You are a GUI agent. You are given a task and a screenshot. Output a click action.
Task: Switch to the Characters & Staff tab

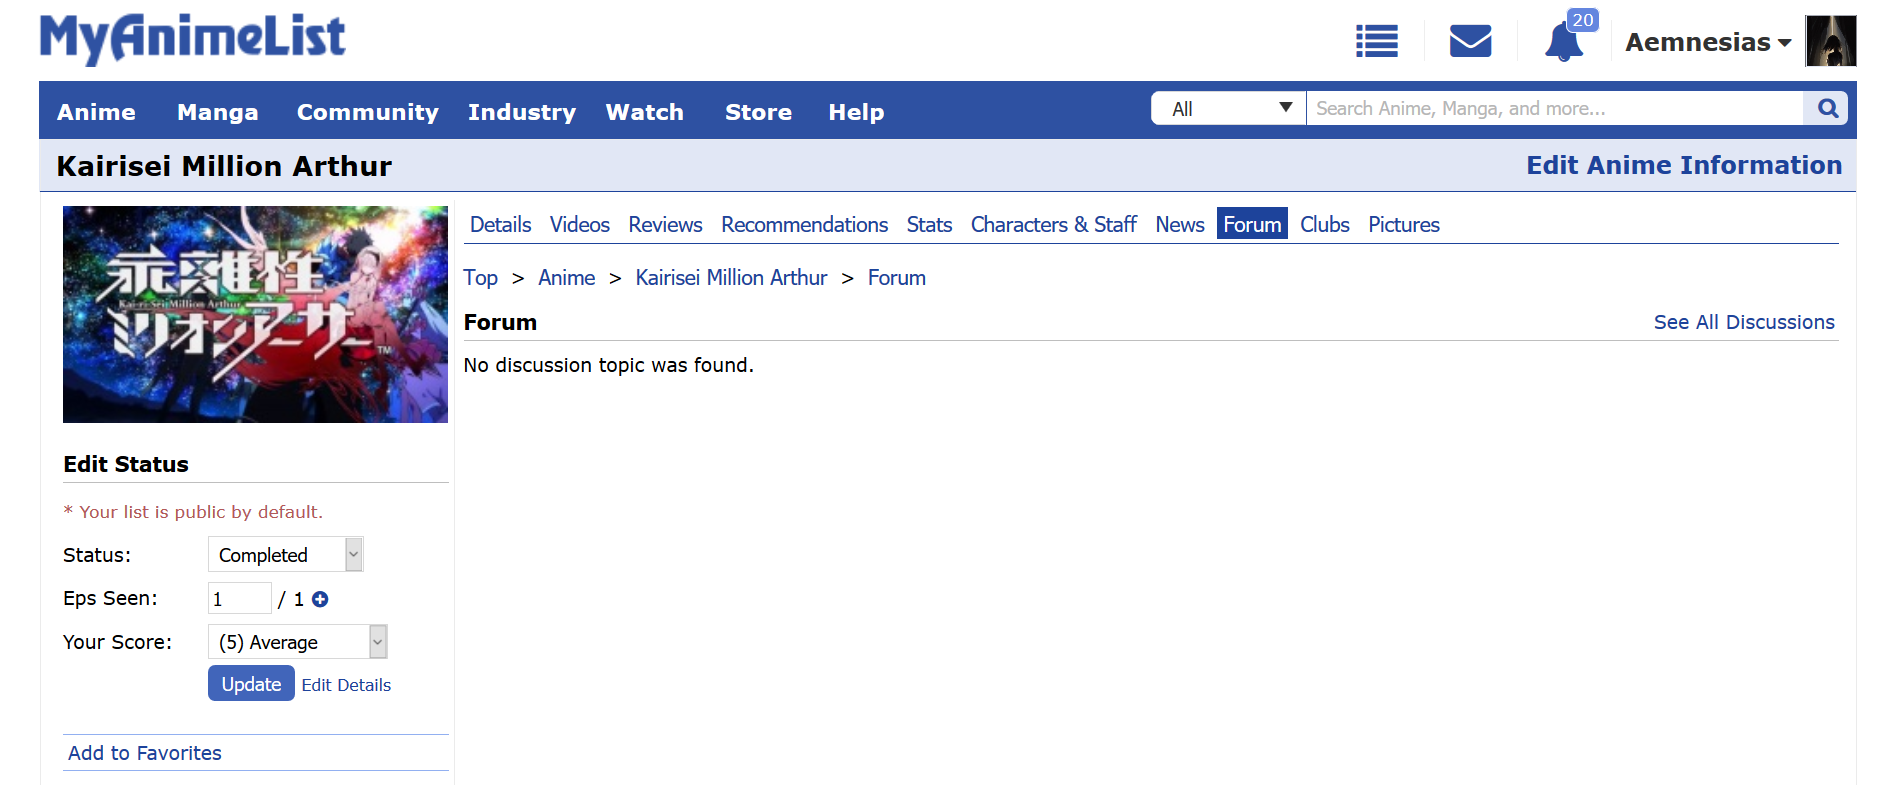pos(1053,225)
